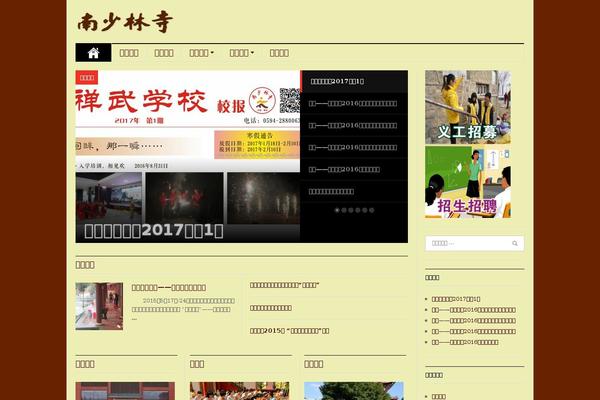Open the shortest sidebar recent post with 2016
The image size is (600, 400).
[465, 342]
